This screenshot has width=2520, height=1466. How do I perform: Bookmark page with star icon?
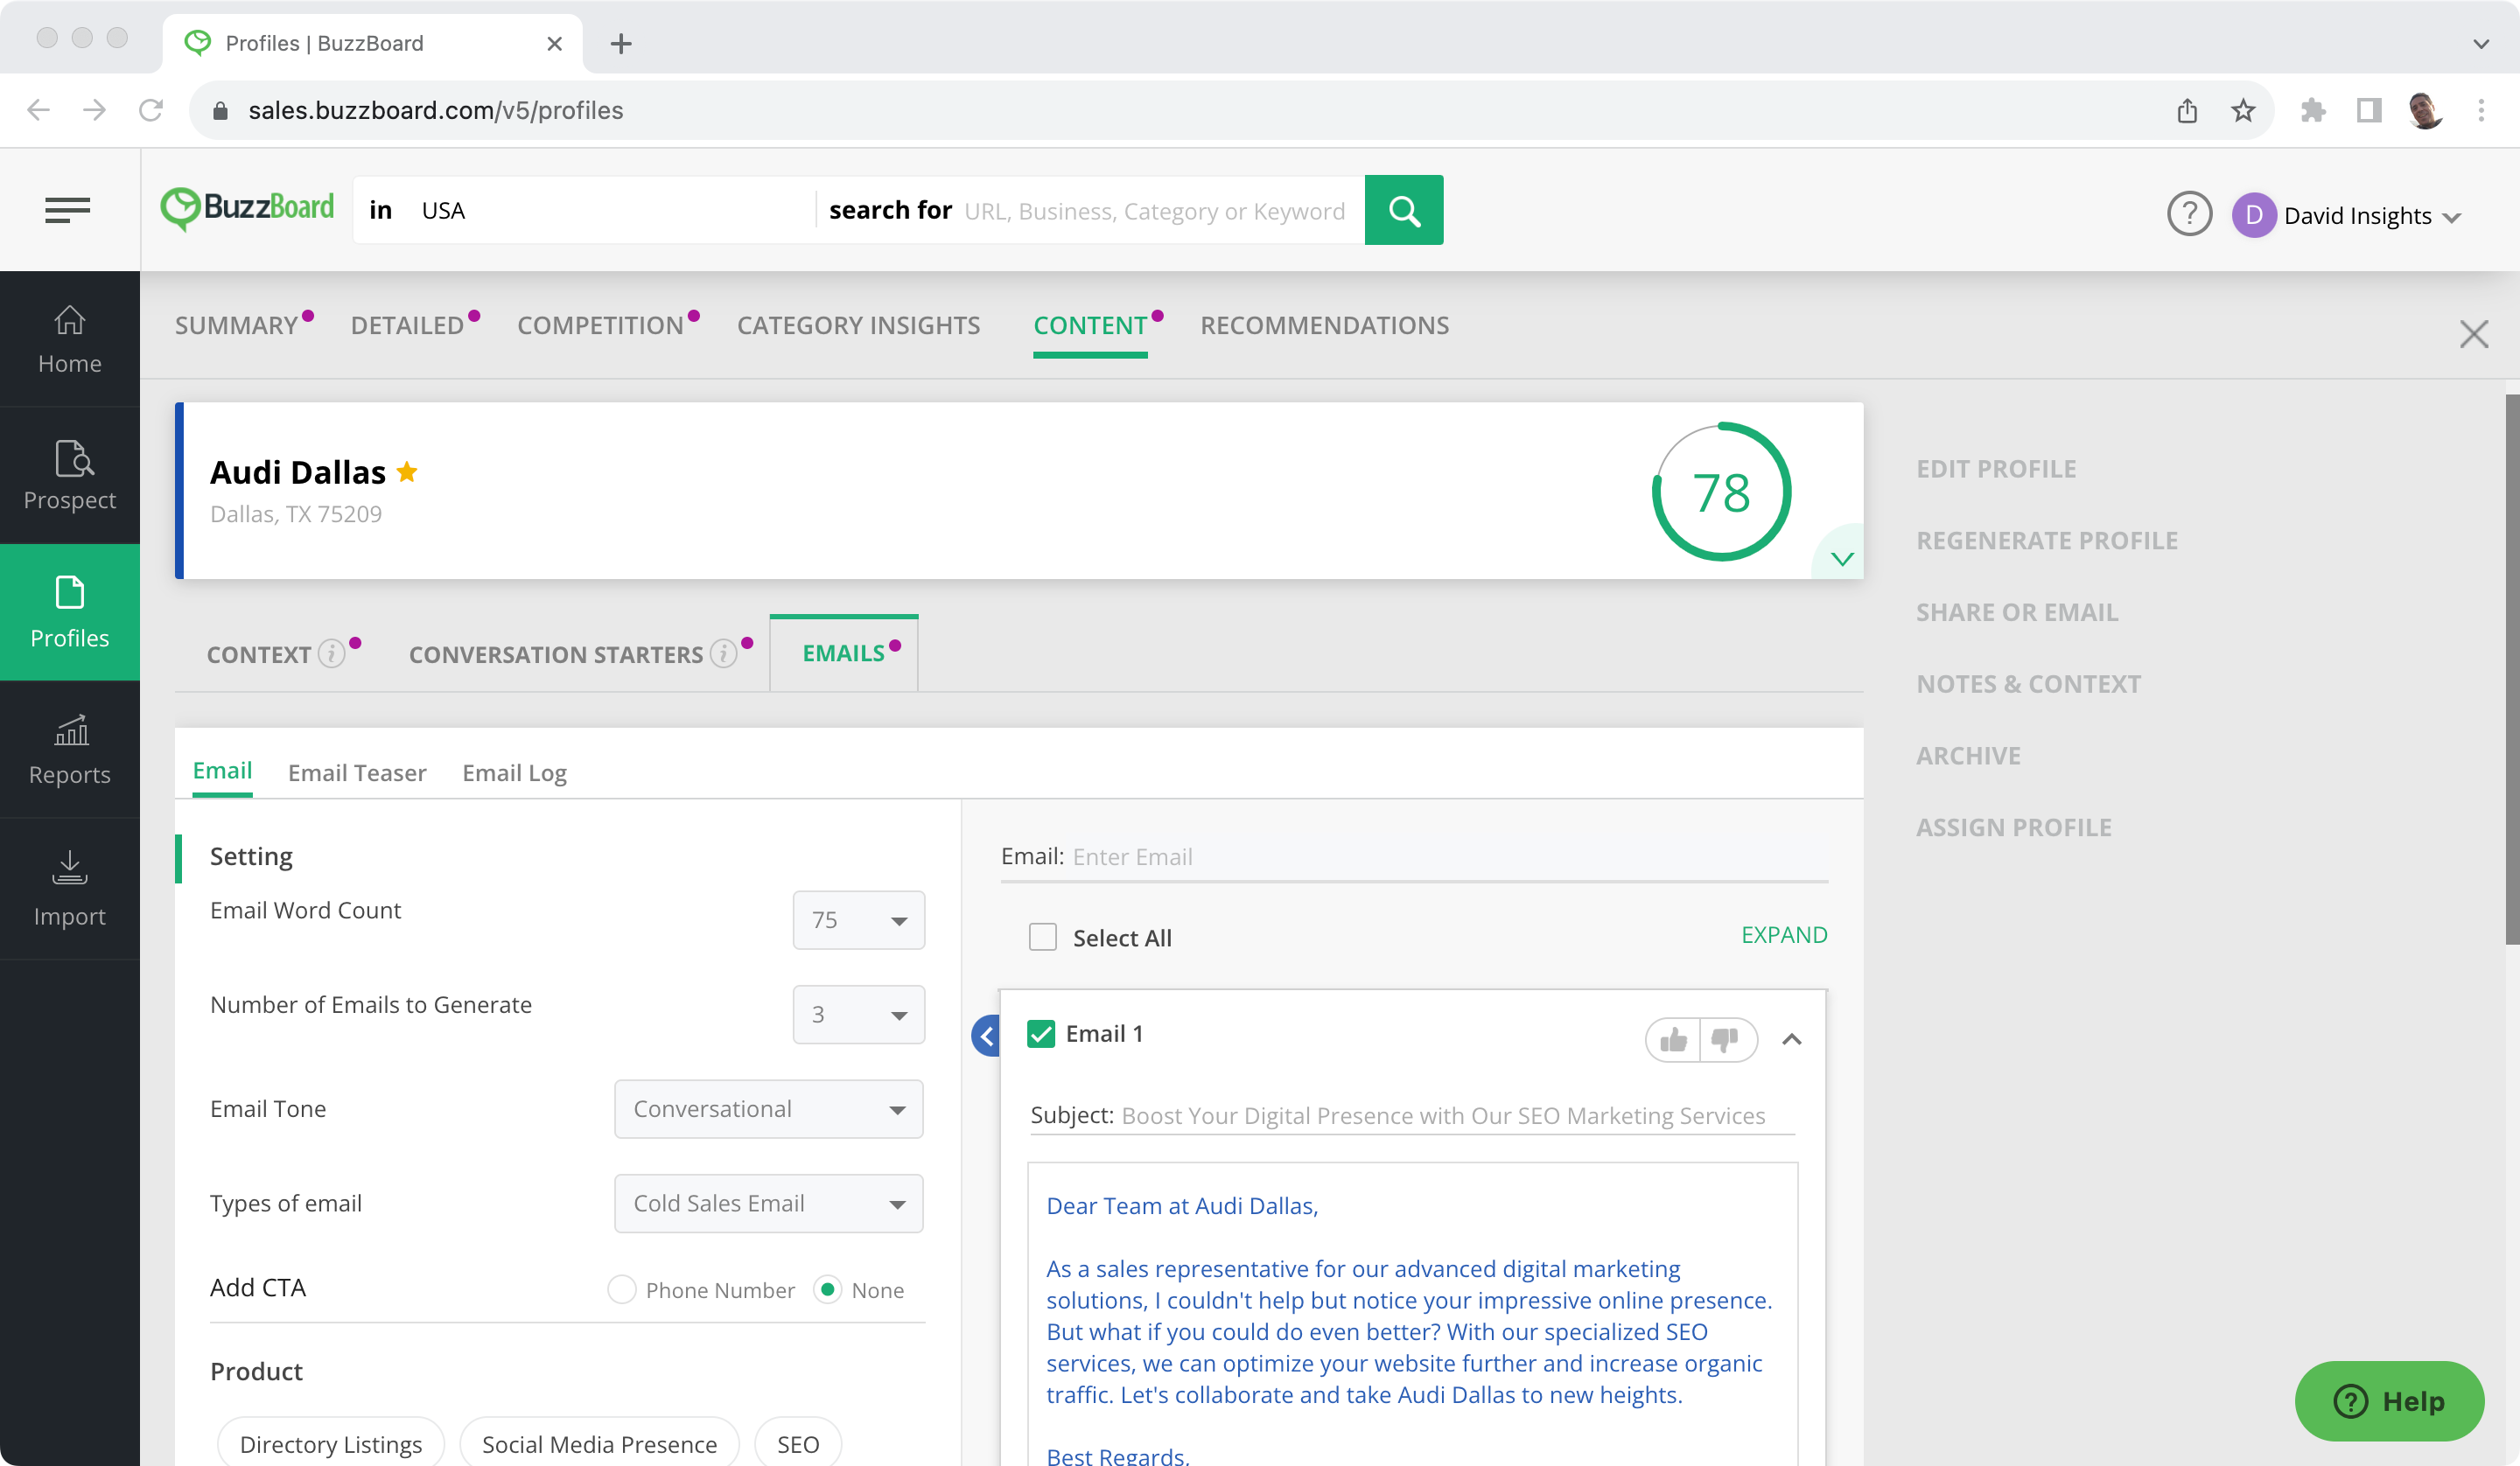pyautogui.click(x=2243, y=110)
